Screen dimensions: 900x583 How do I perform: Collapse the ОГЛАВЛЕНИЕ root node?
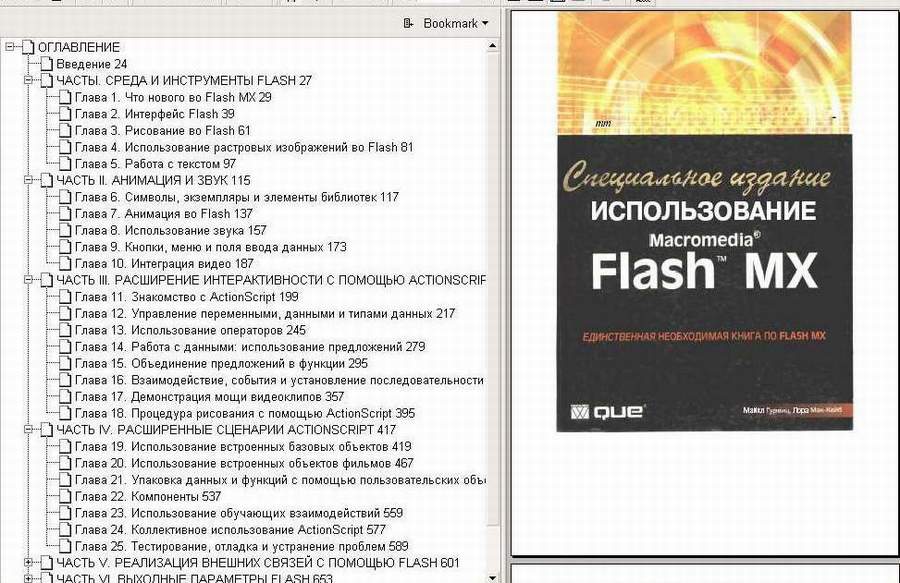click(x=10, y=47)
